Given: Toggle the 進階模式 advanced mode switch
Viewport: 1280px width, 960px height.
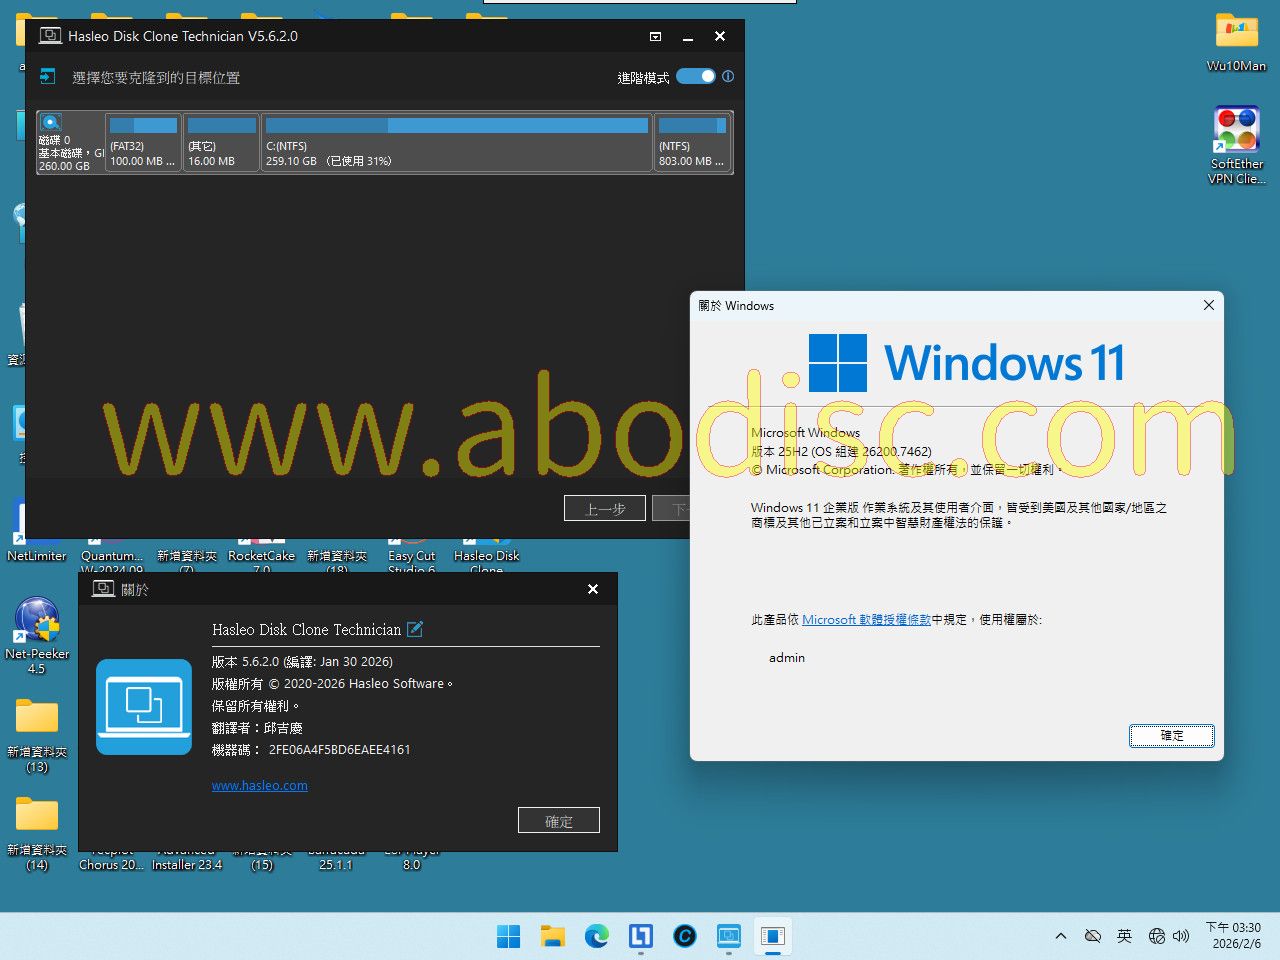Looking at the screenshot, I should coord(695,76).
